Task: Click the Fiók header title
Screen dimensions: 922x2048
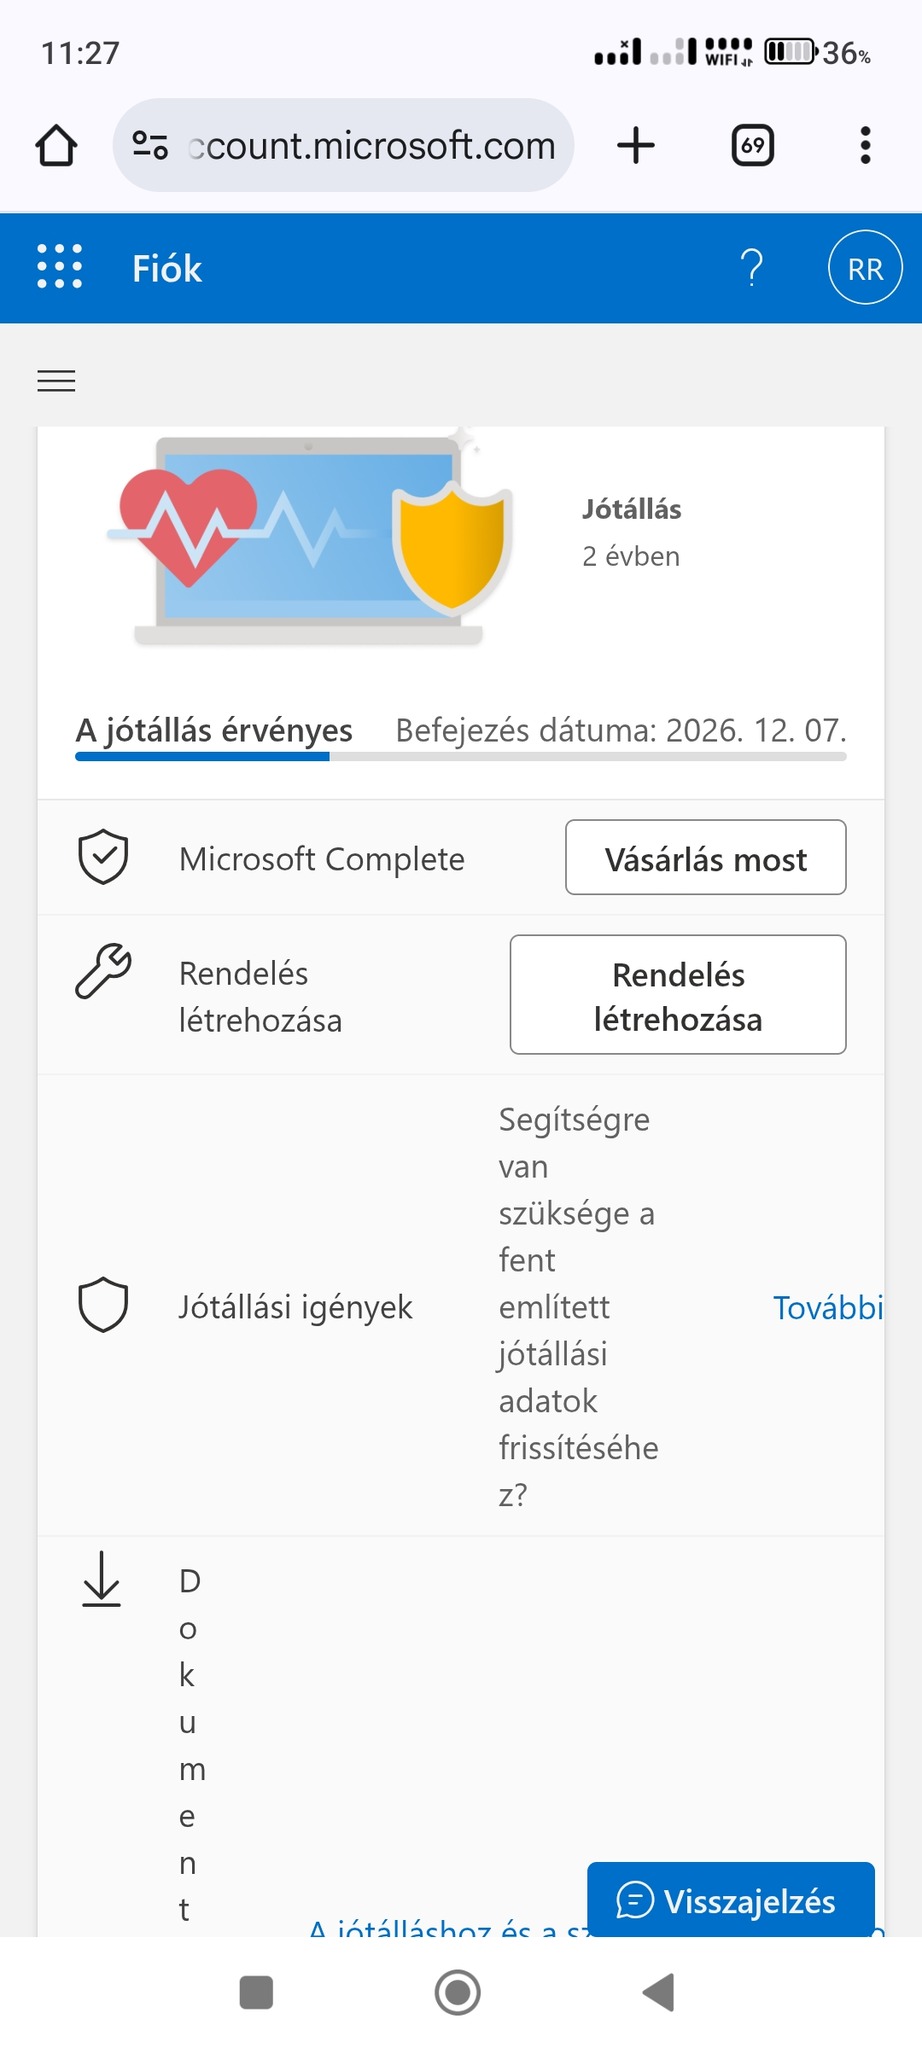Action: (167, 269)
